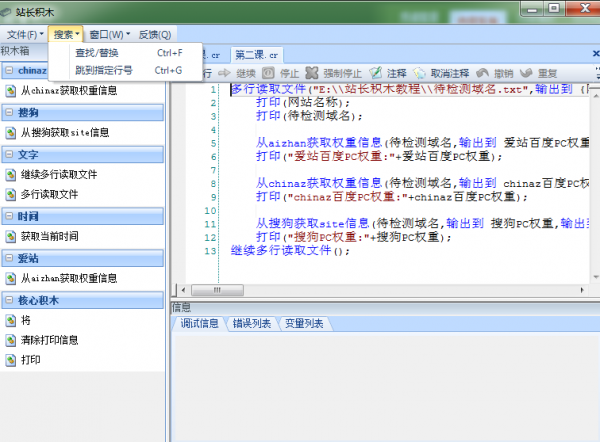Screen dimensions: 600x442
Task: Select 从chinaz获取权重信息 block
Action: click(x=69, y=90)
